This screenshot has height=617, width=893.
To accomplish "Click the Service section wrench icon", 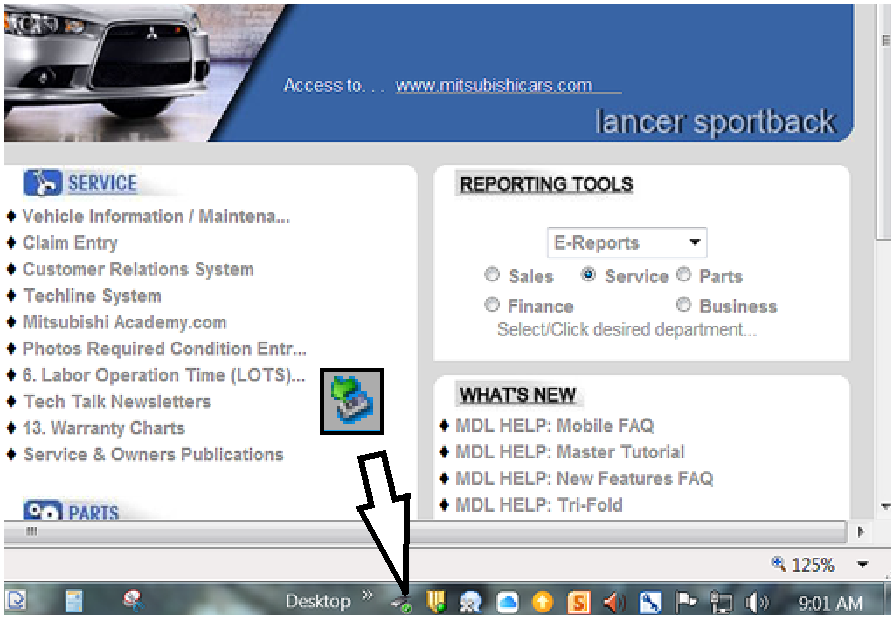I will tap(42, 183).
